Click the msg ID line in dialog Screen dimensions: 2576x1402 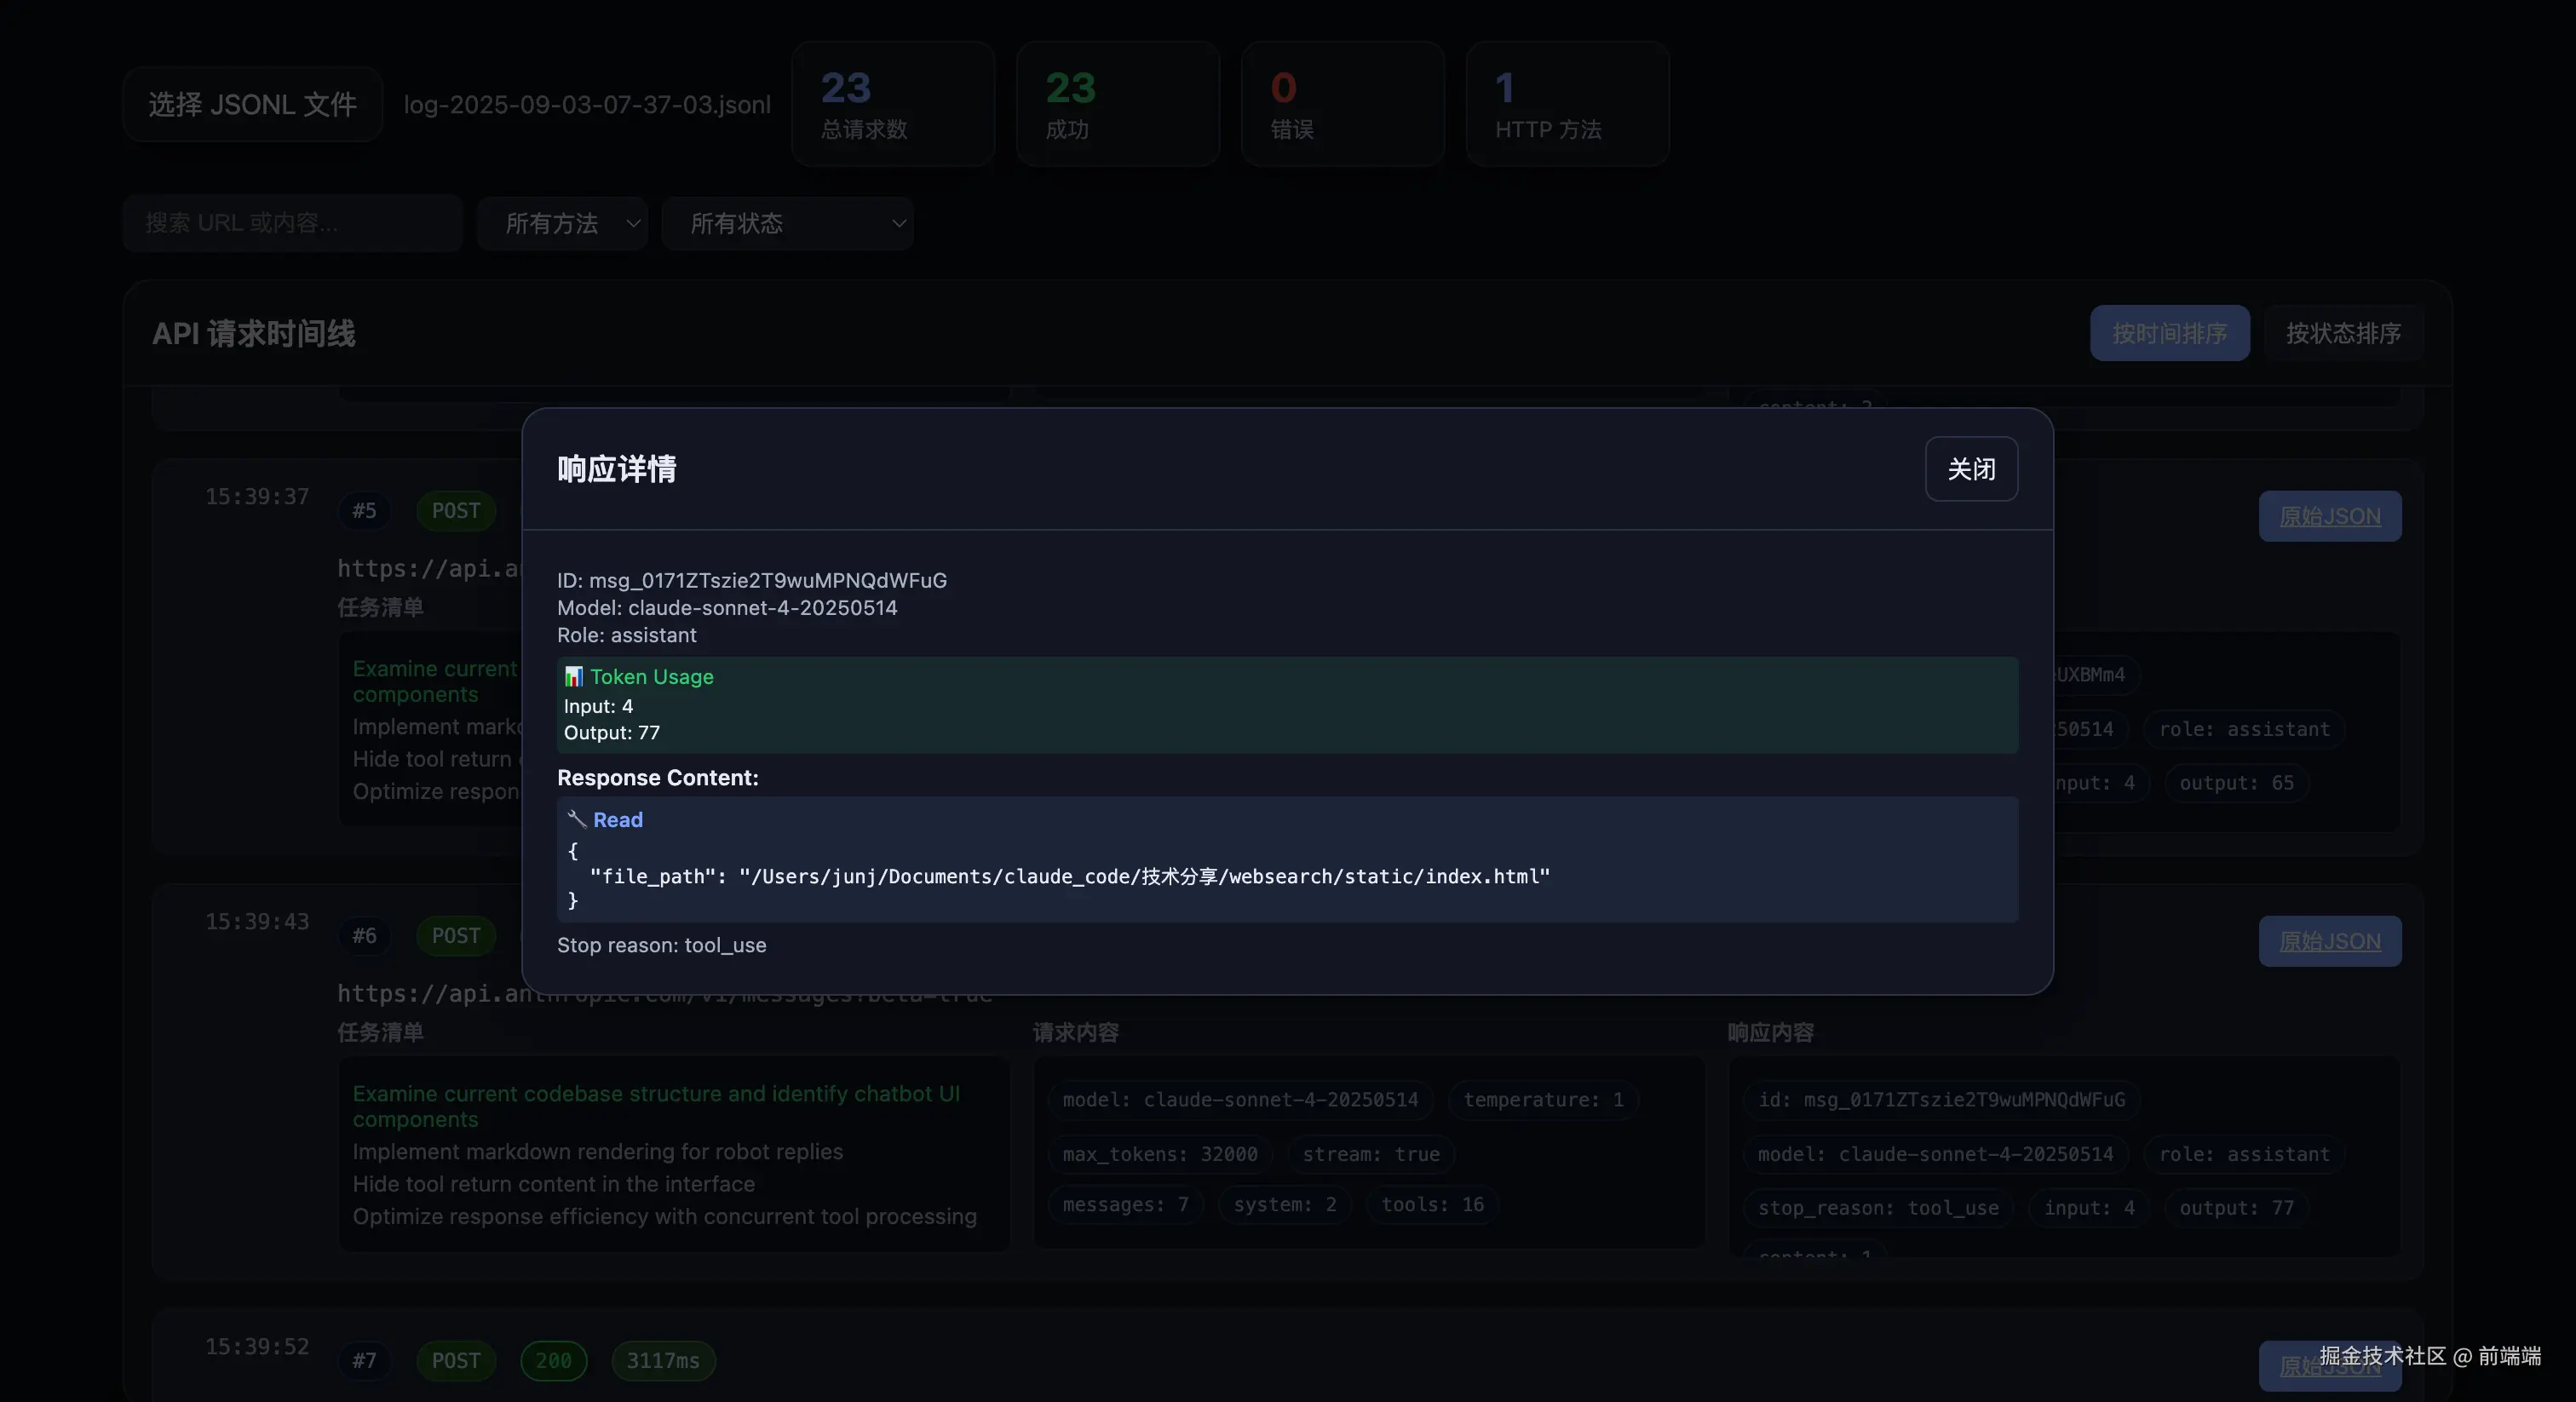click(752, 580)
